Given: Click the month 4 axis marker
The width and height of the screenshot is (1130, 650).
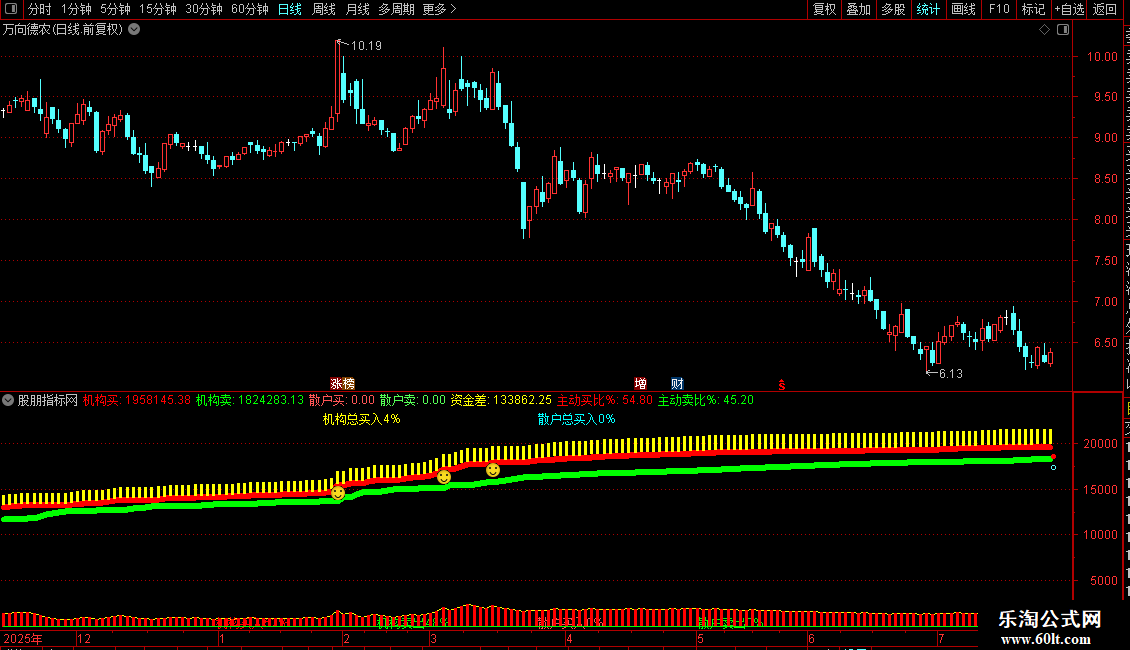Looking at the screenshot, I should click(x=569, y=638).
